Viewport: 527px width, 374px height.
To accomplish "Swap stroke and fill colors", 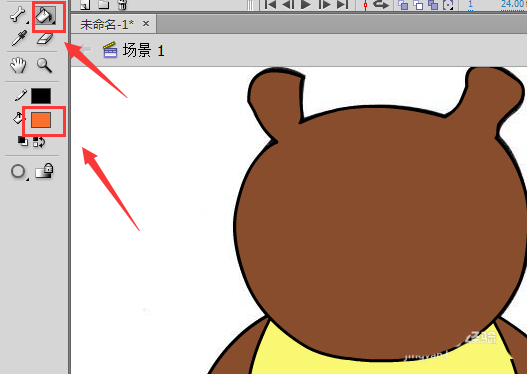I will tap(39, 142).
